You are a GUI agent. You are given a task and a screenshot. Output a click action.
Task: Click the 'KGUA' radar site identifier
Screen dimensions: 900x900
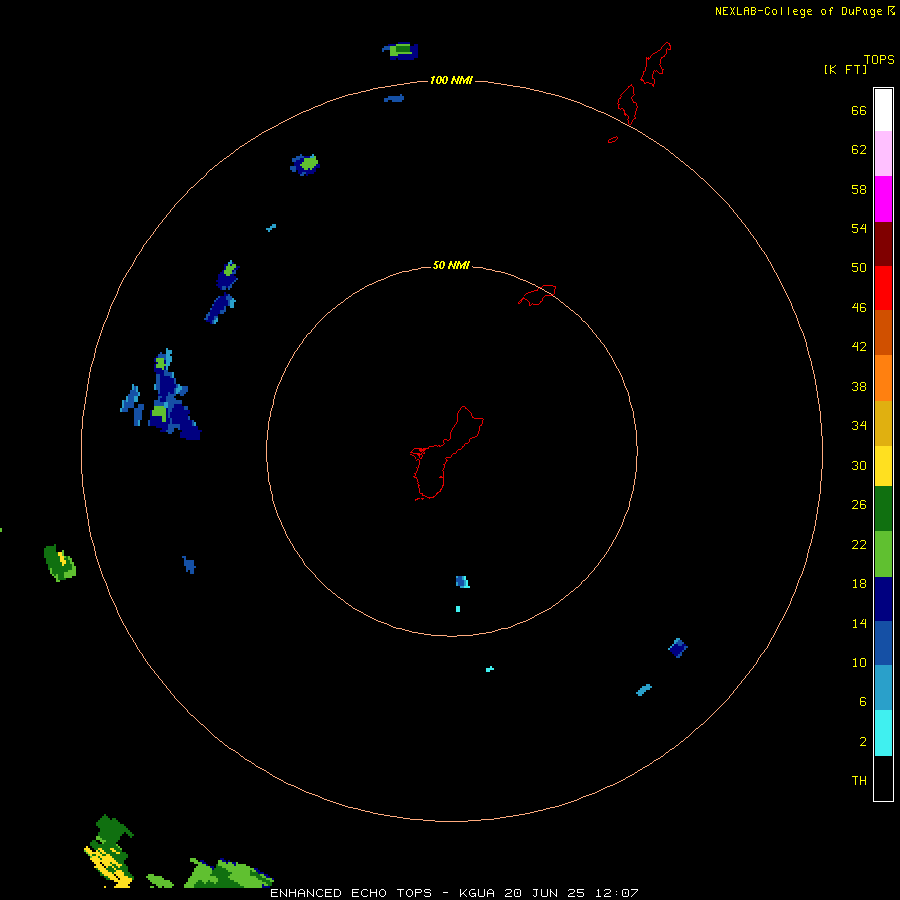pyautogui.click(x=476, y=893)
